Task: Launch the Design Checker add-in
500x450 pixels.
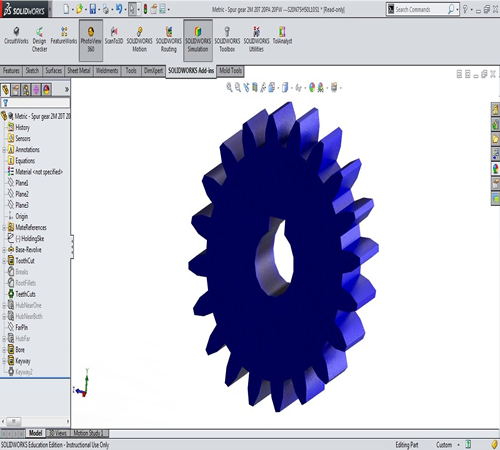Action: (x=39, y=39)
